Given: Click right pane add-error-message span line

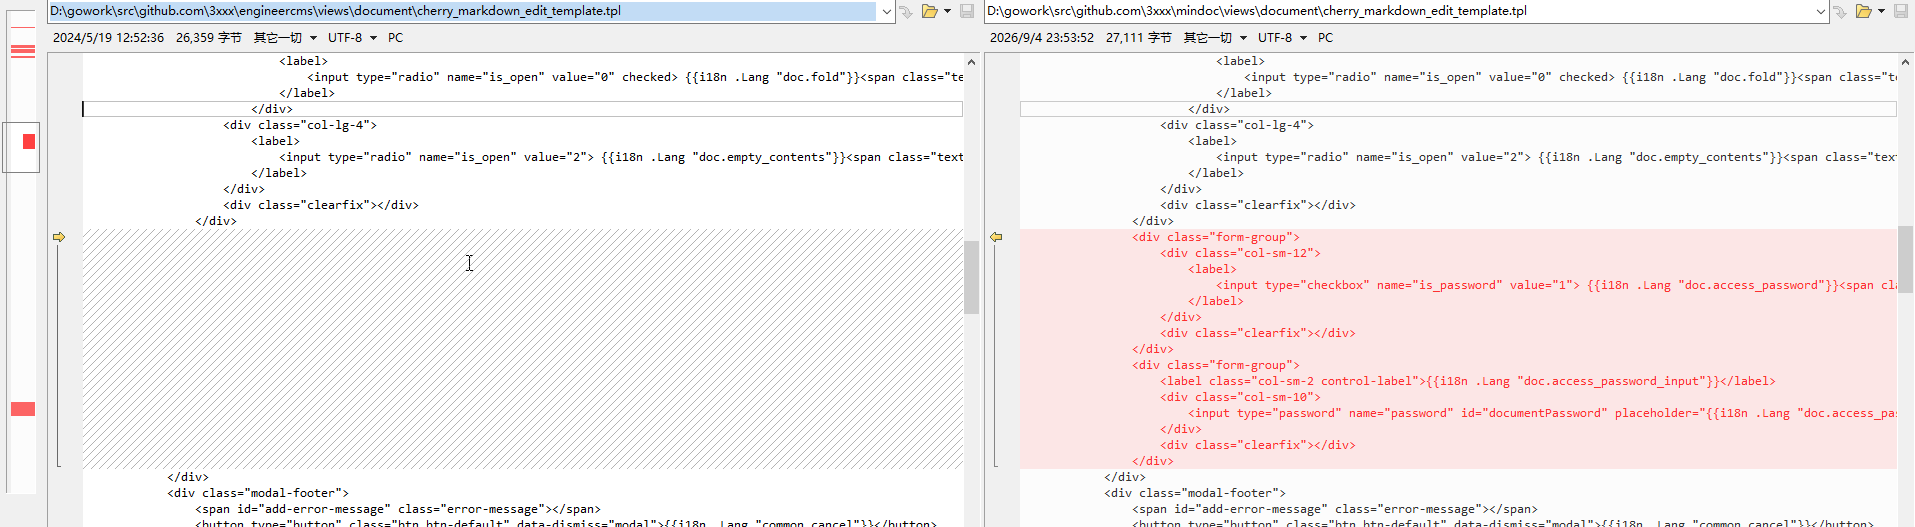Looking at the screenshot, I should tap(1335, 509).
